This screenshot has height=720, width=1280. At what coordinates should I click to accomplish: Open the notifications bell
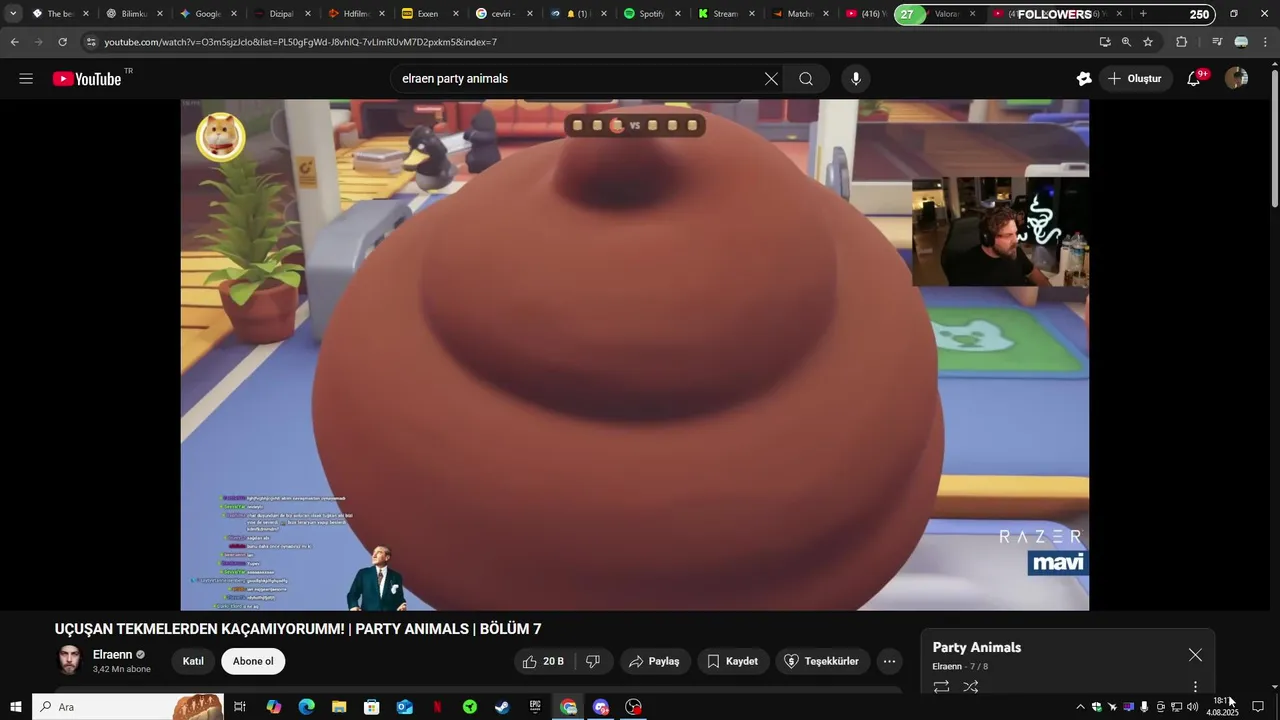coord(1194,79)
